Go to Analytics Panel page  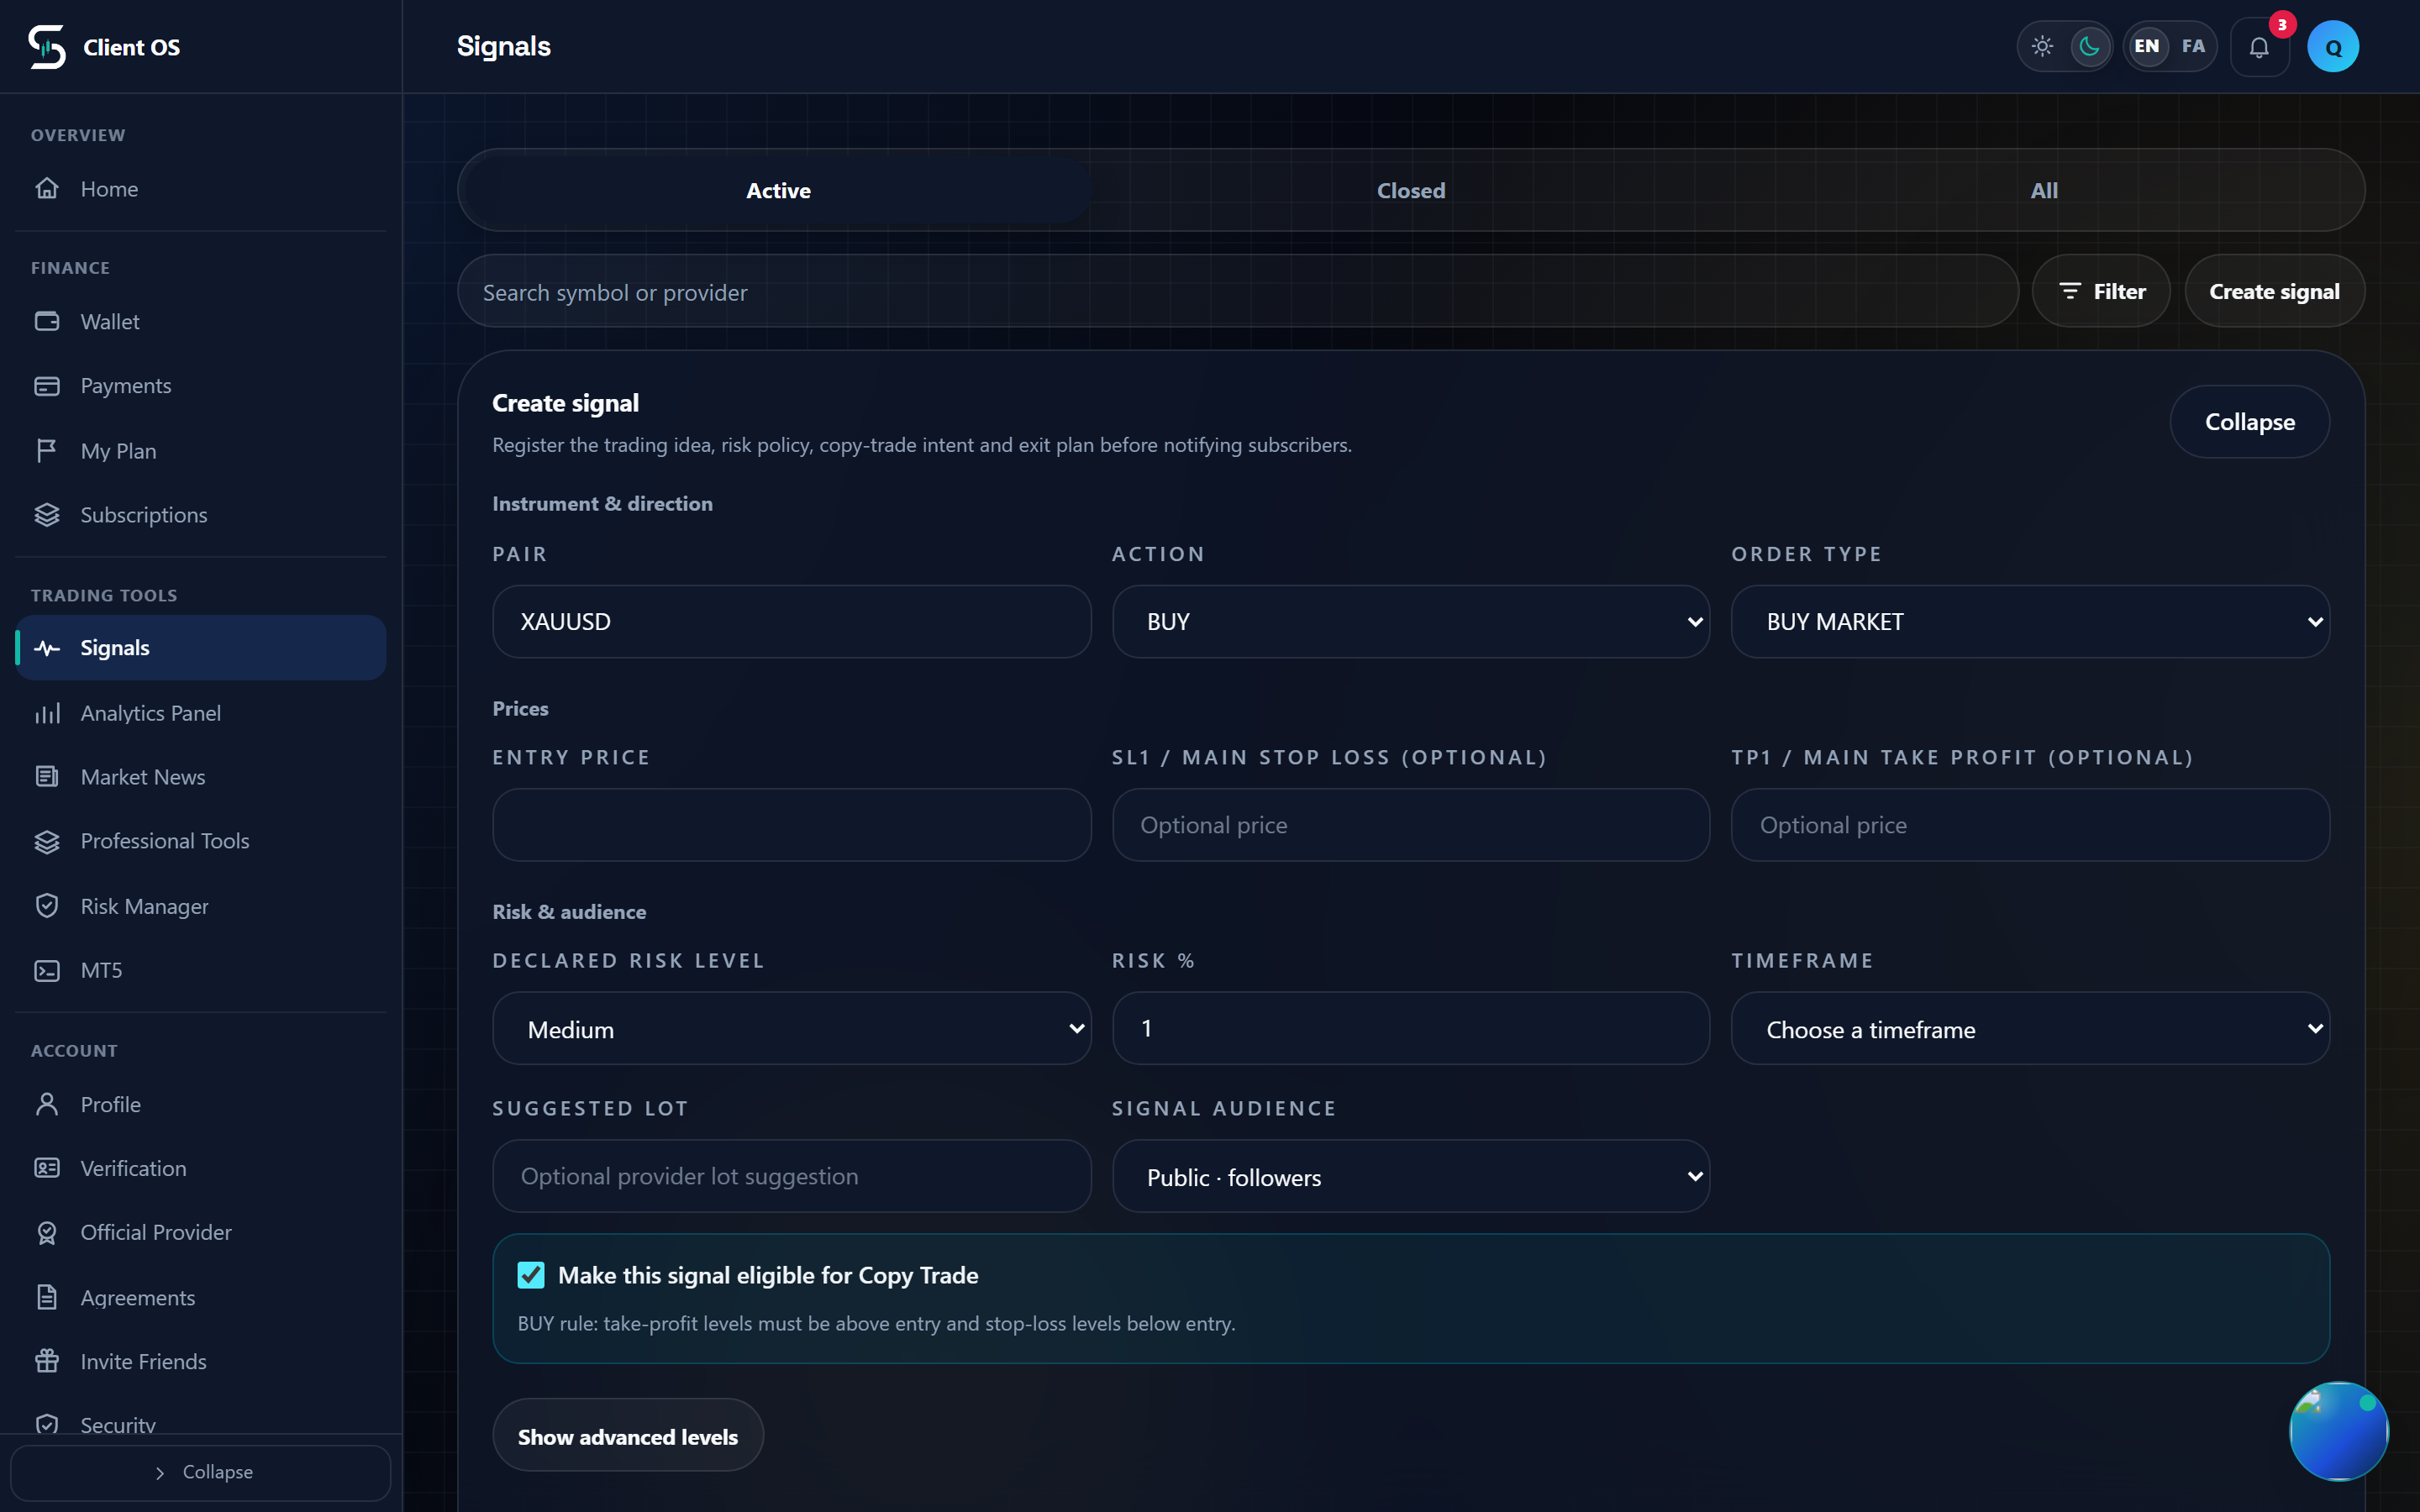200,713
